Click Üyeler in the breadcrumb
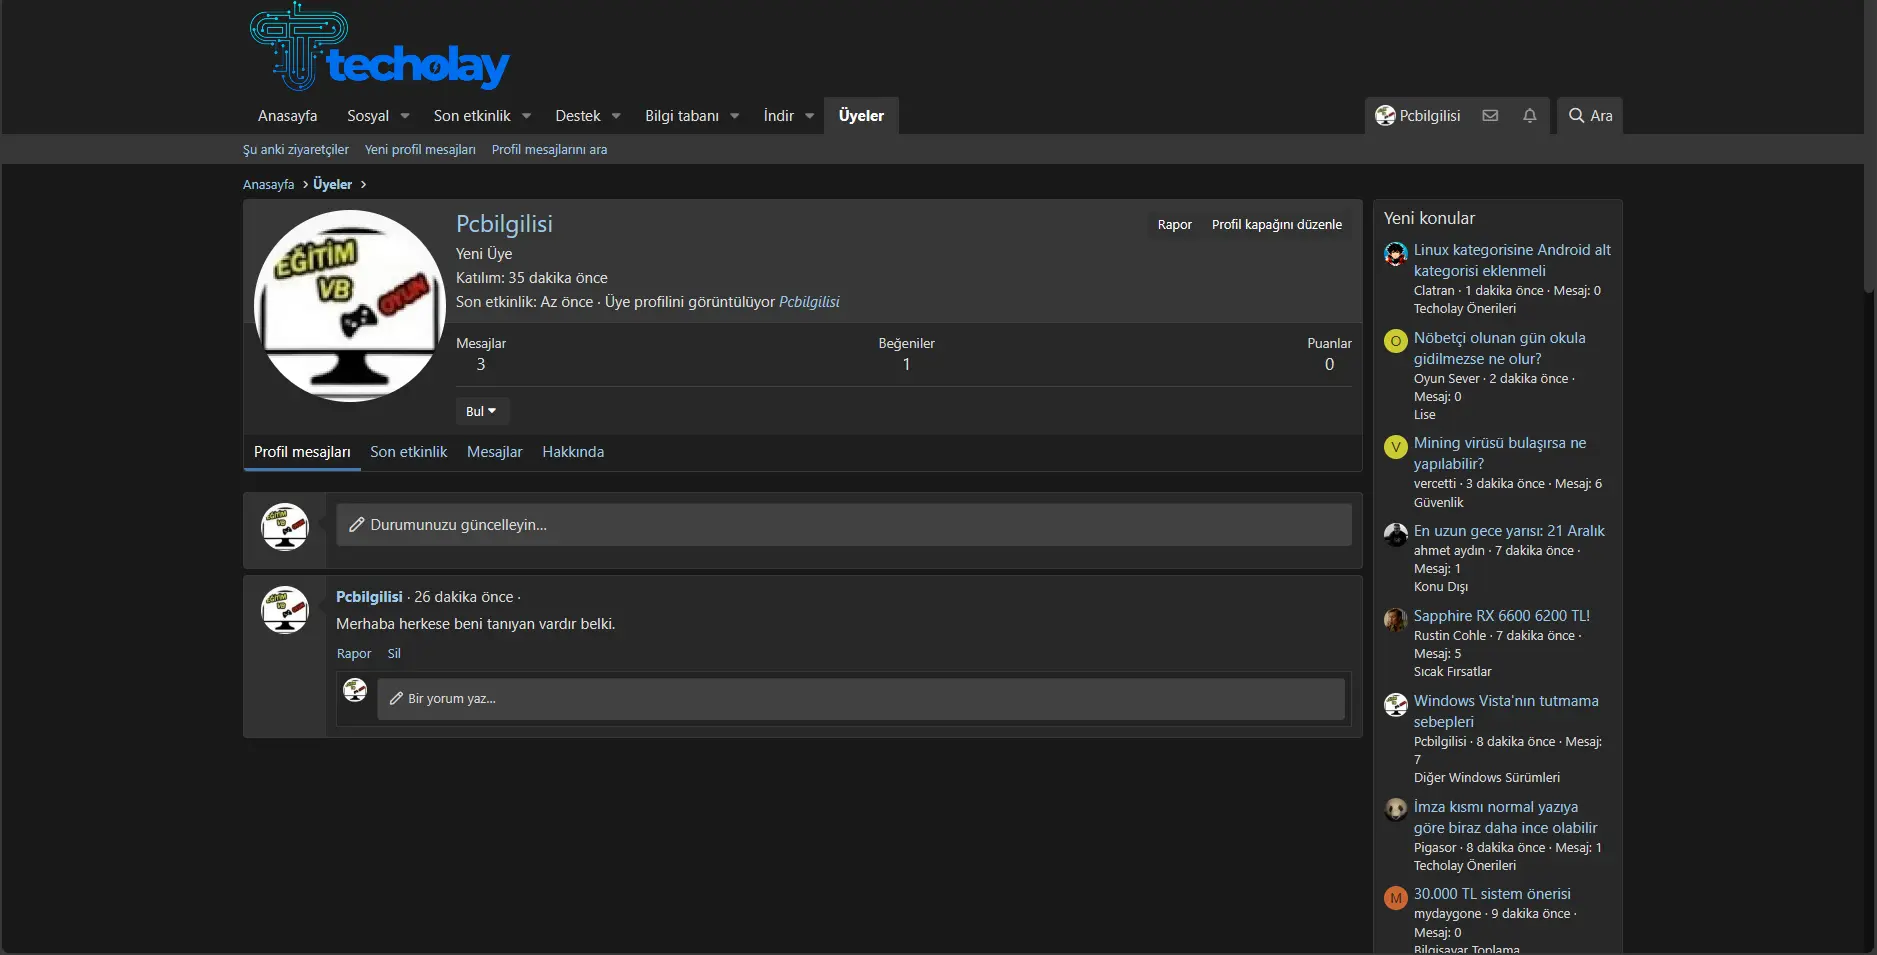 coord(332,185)
